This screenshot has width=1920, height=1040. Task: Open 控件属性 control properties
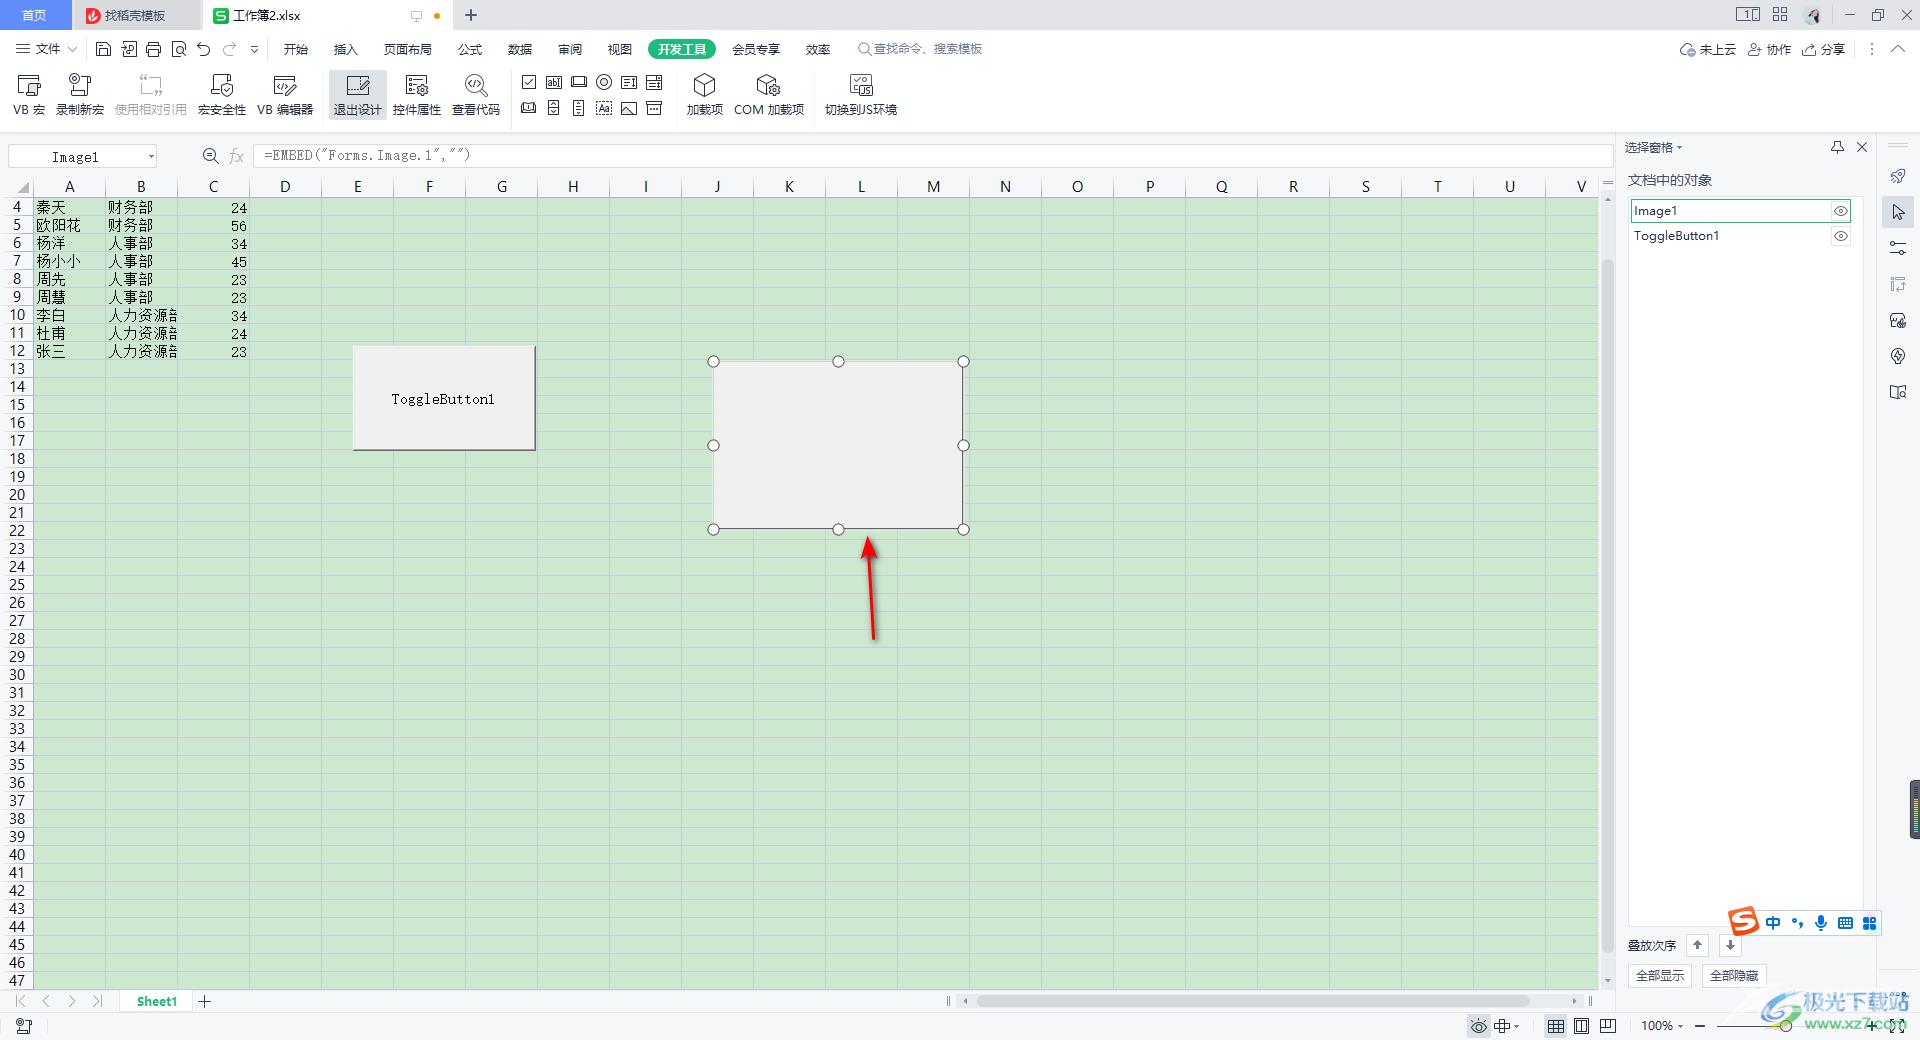[417, 95]
